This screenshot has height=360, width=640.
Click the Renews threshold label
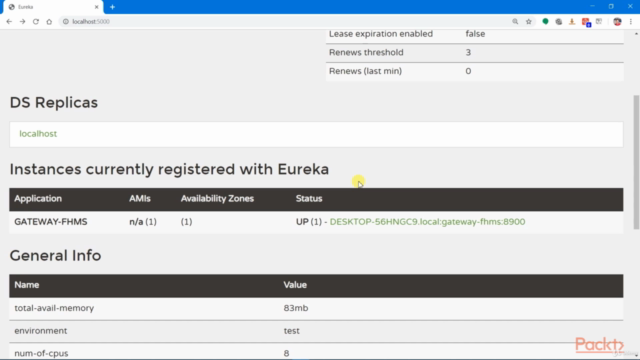(366, 53)
